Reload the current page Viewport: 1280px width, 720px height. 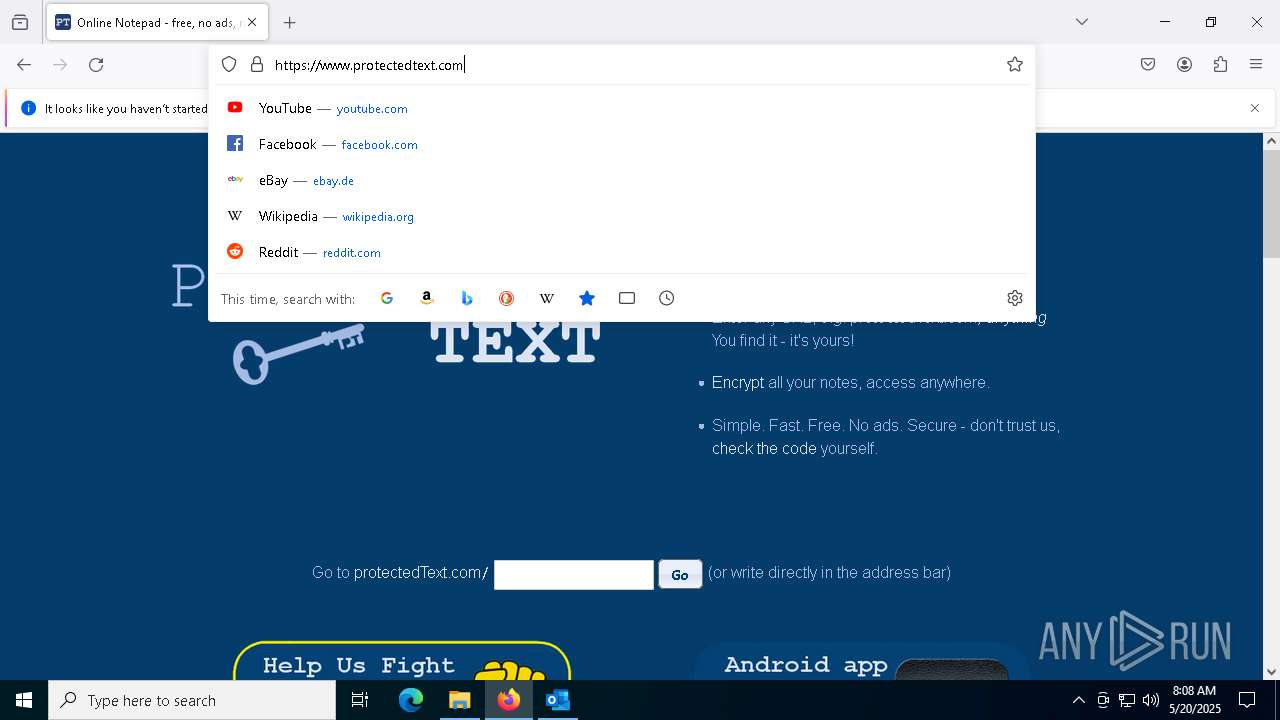[x=96, y=65]
